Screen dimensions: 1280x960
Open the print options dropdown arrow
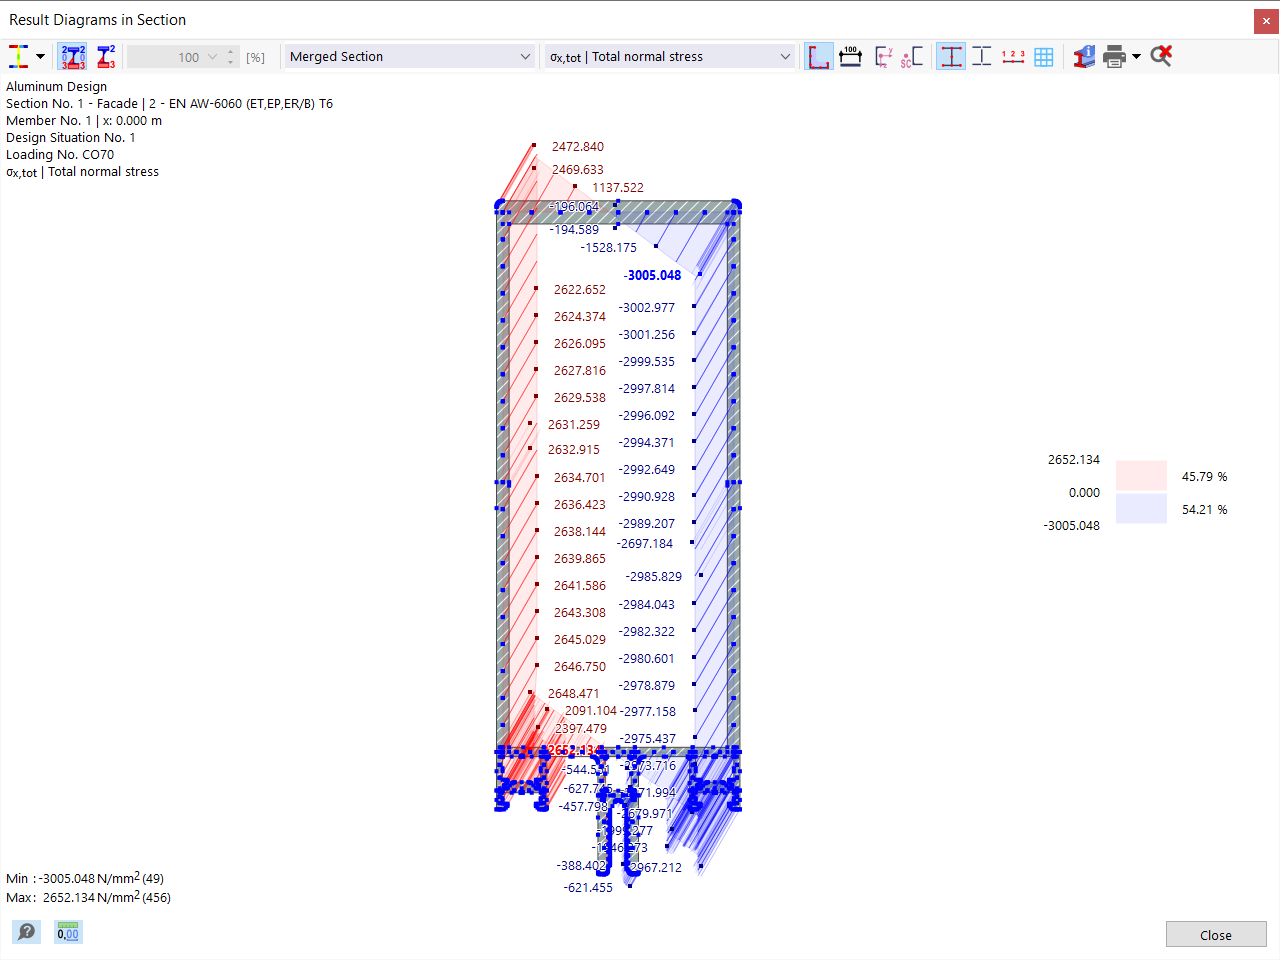coord(1136,57)
